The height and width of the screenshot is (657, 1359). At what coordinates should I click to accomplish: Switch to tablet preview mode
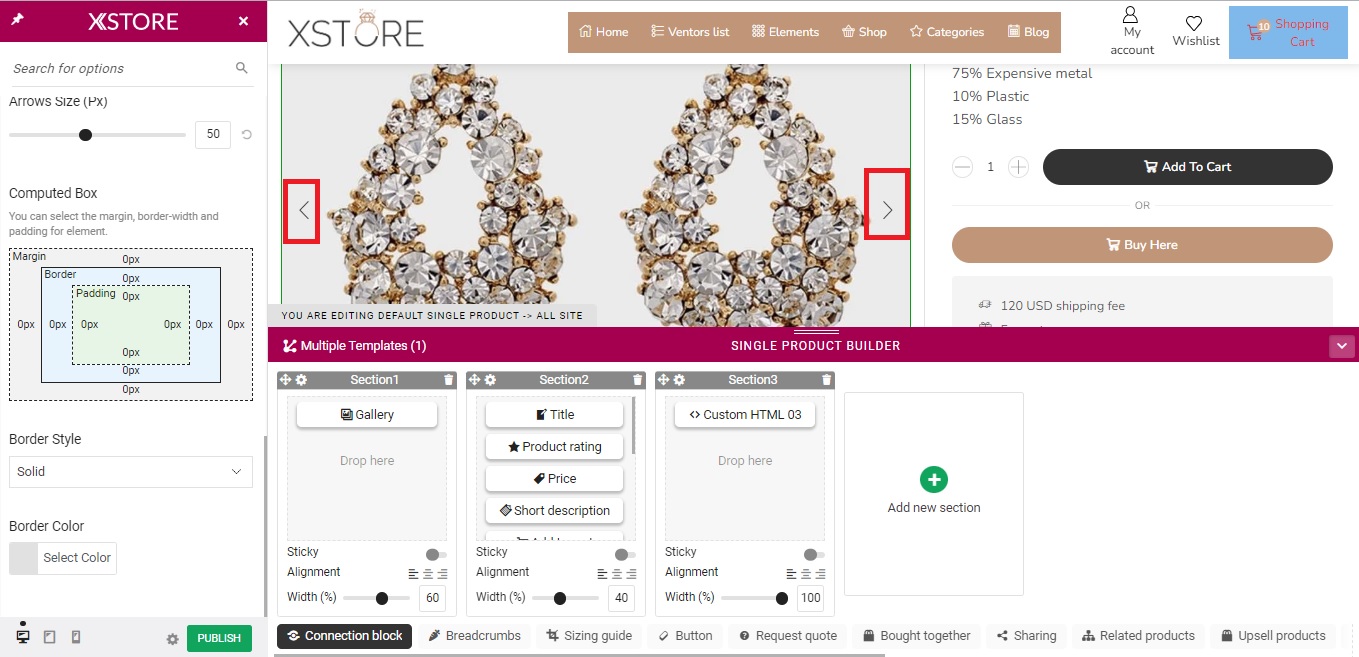point(49,637)
